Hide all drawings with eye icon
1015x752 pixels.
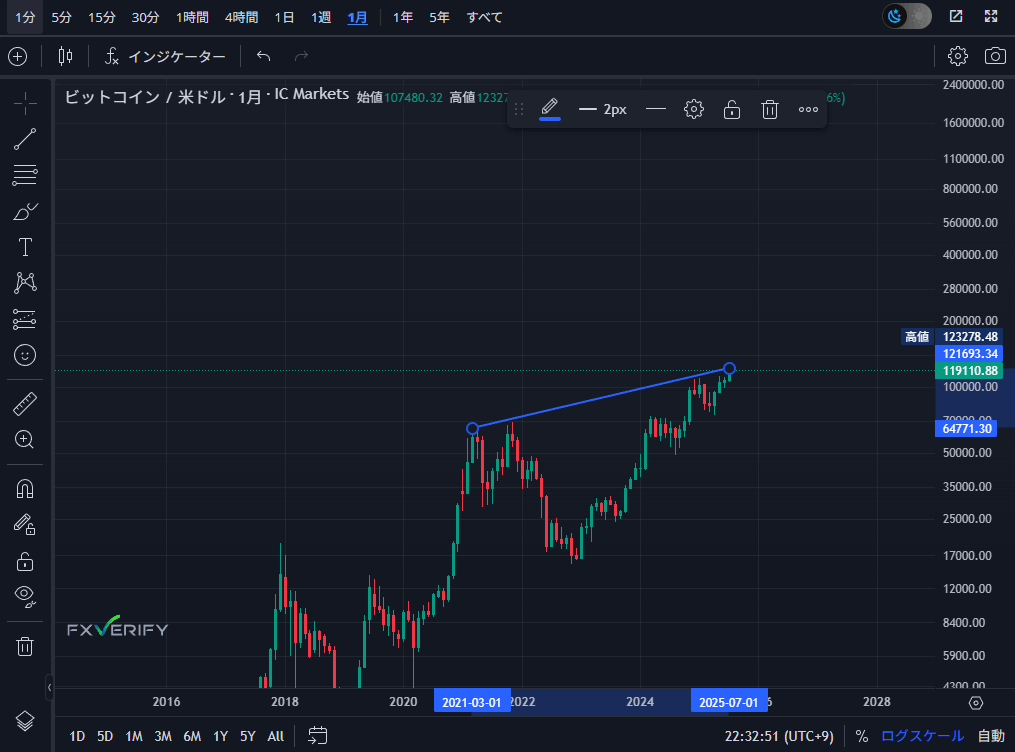25,596
